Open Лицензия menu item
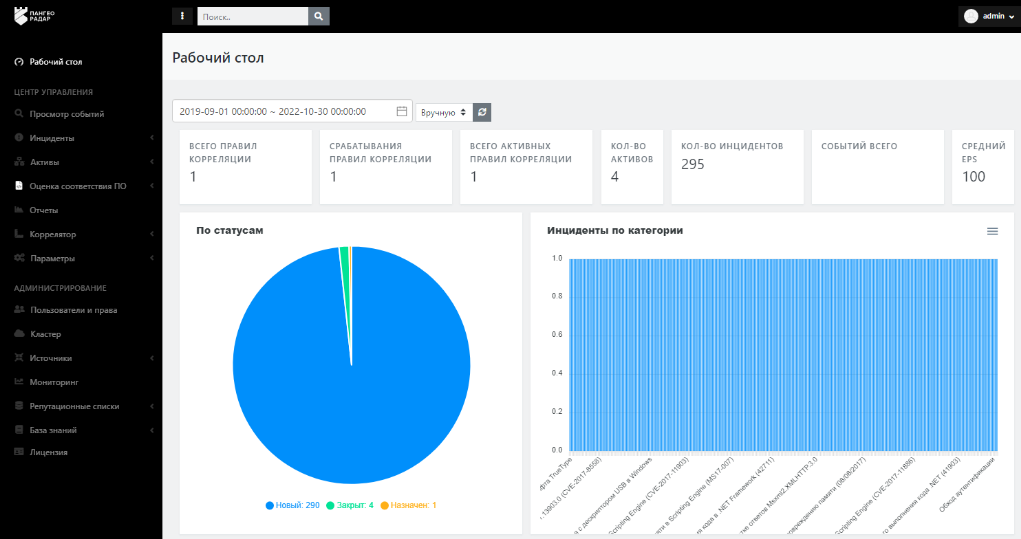 (48, 452)
